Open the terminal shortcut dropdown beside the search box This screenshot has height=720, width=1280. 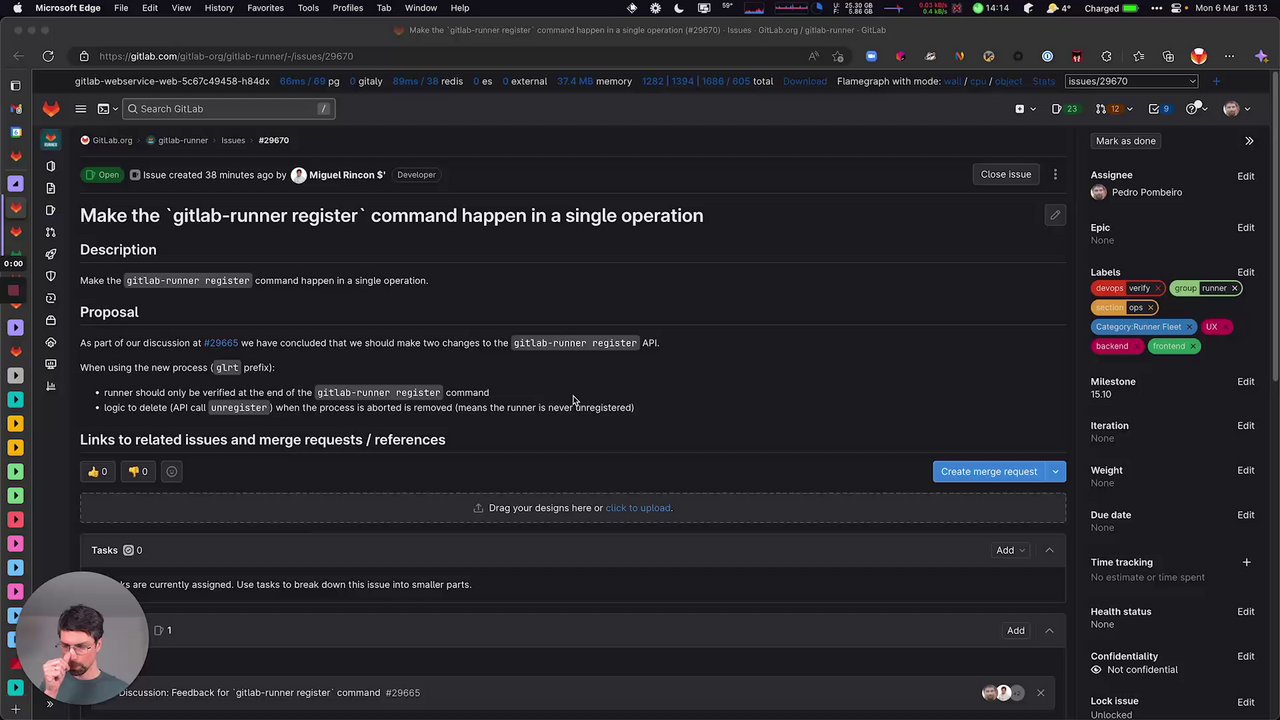tap(107, 108)
